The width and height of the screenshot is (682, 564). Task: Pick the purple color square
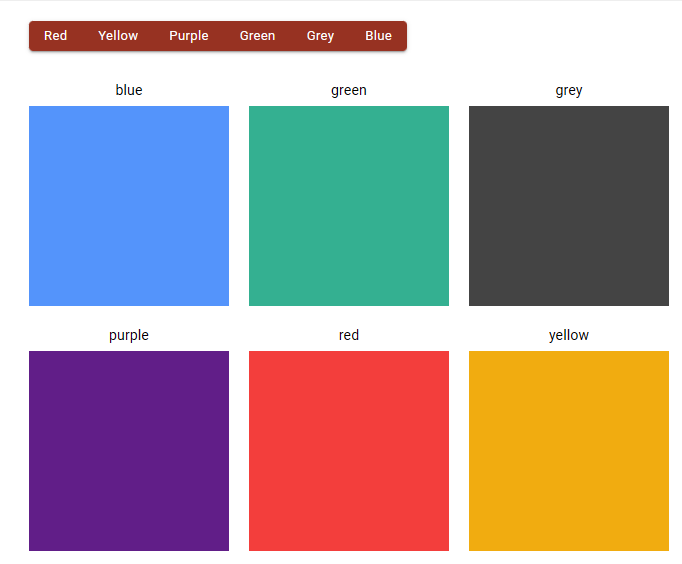129,451
